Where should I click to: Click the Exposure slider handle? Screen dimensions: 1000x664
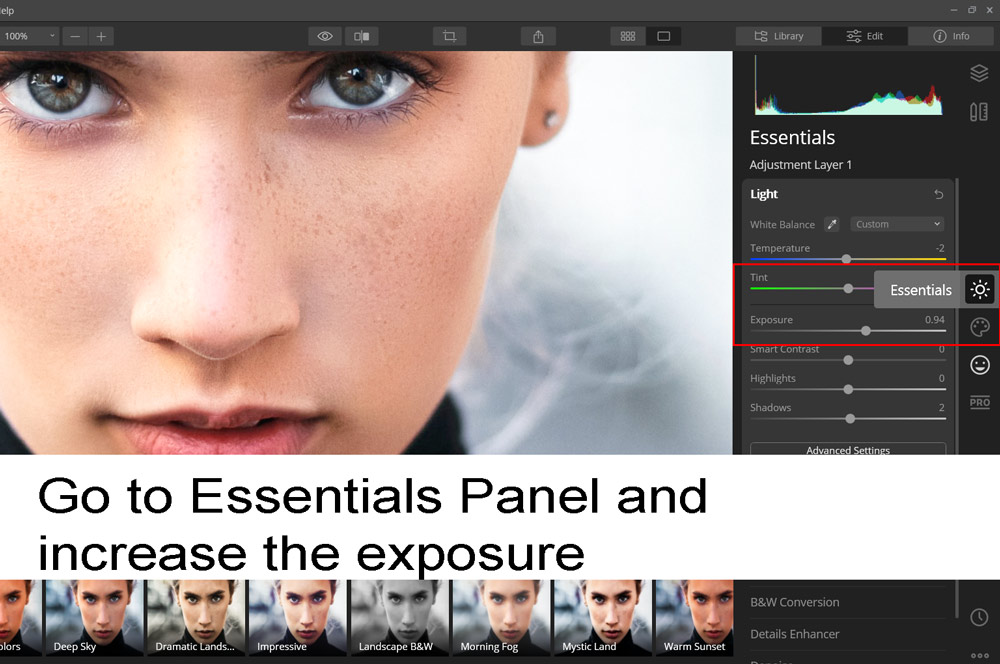(x=865, y=330)
